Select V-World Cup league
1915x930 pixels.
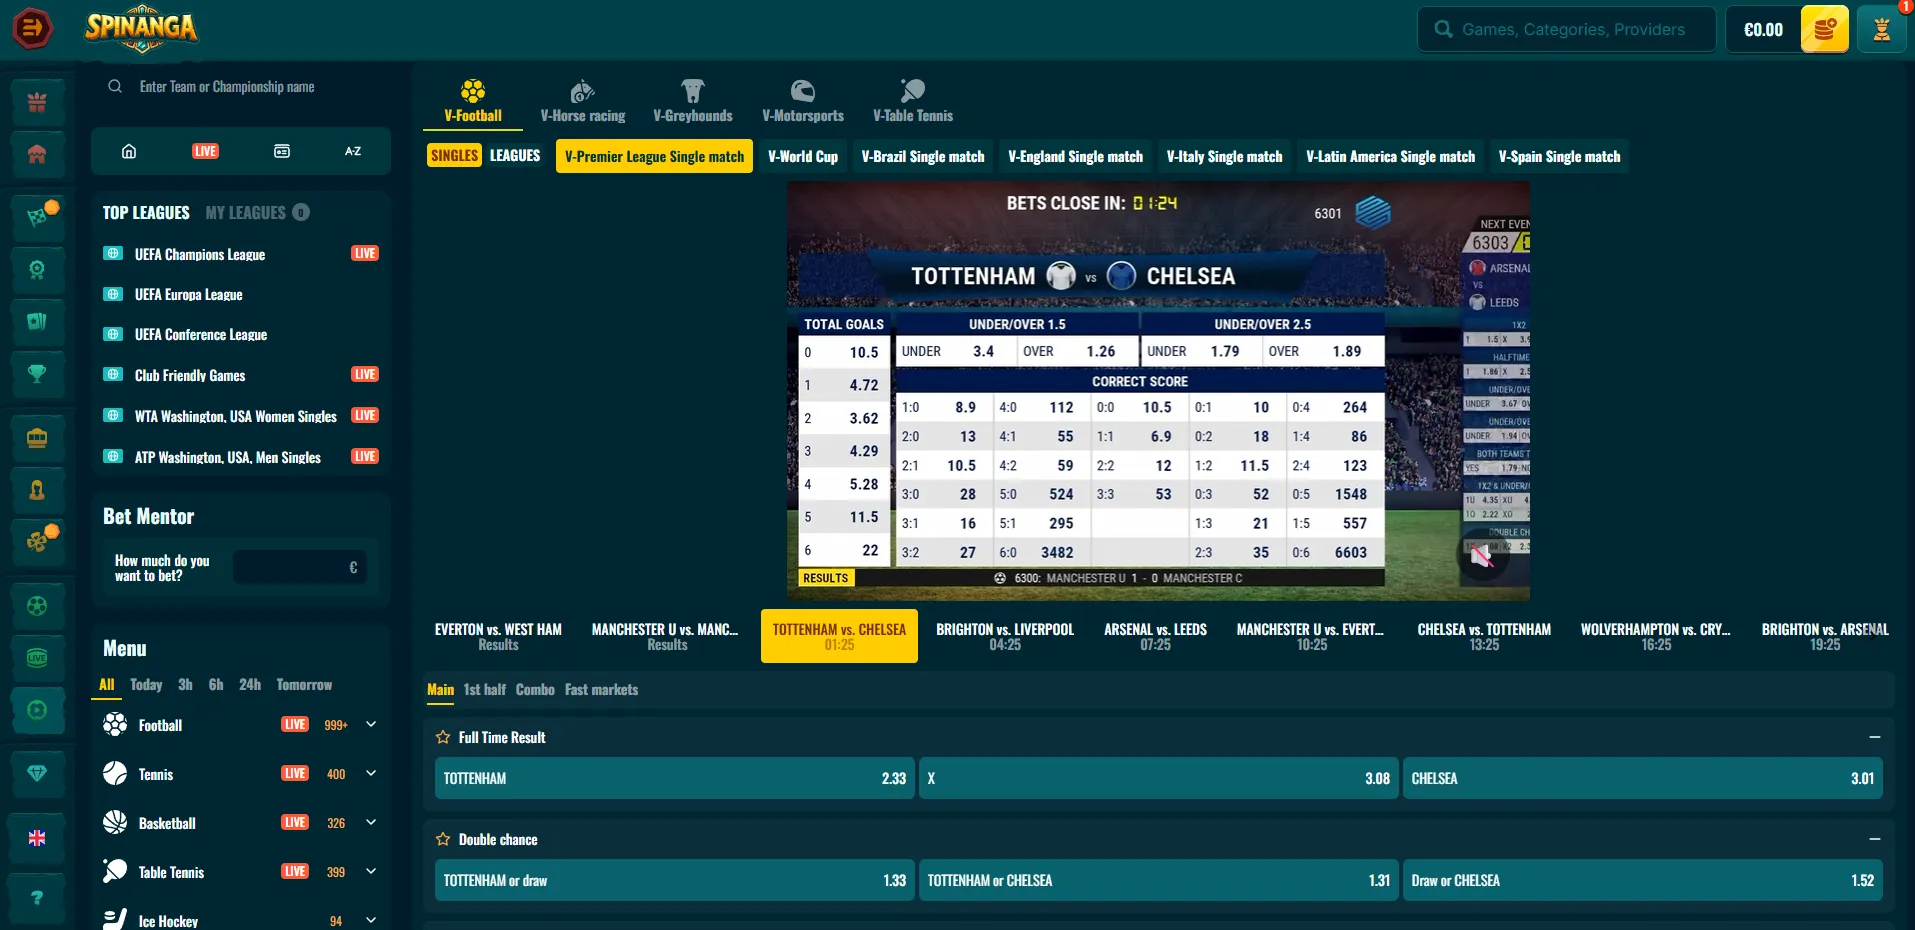point(803,156)
